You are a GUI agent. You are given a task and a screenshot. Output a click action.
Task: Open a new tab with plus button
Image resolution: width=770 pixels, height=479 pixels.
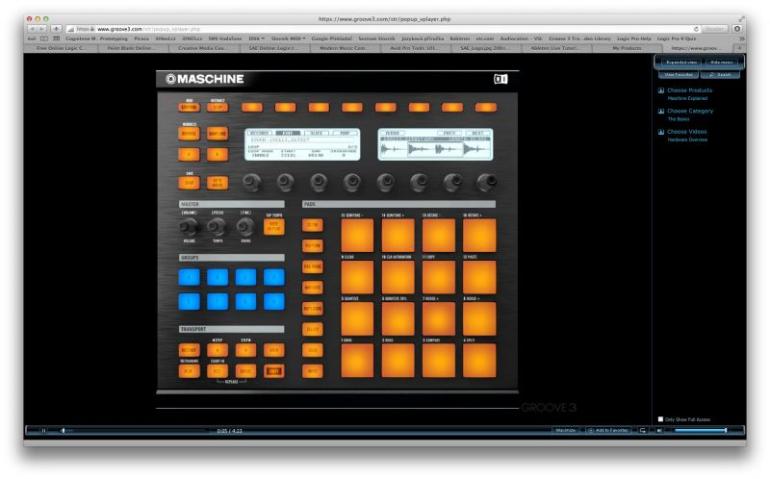[740, 48]
